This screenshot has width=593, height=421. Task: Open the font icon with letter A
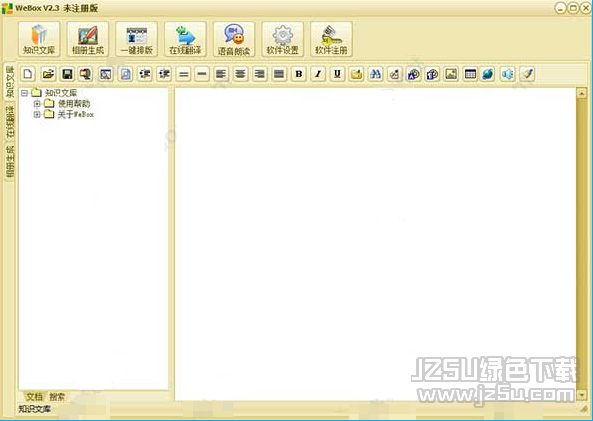coord(414,74)
